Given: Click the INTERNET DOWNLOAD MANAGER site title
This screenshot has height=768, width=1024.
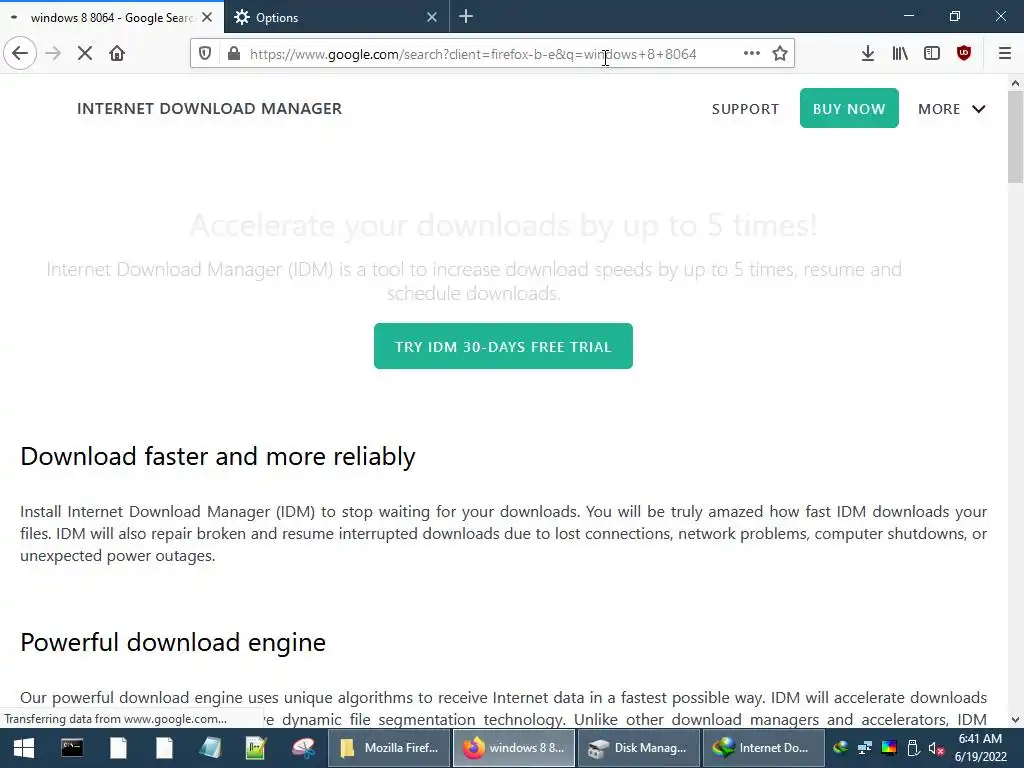Looking at the screenshot, I should coord(210,108).
